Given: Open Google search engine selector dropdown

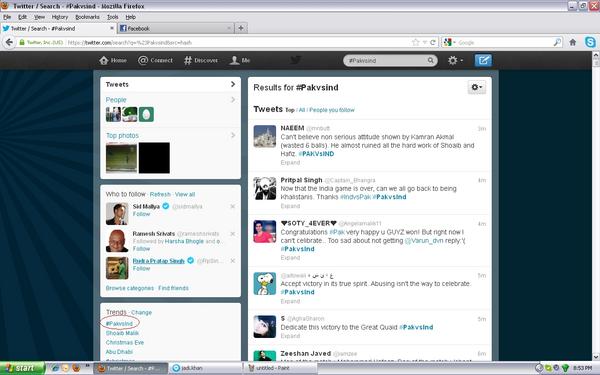Looking at the screenshot, I should (x=449, y=42).
